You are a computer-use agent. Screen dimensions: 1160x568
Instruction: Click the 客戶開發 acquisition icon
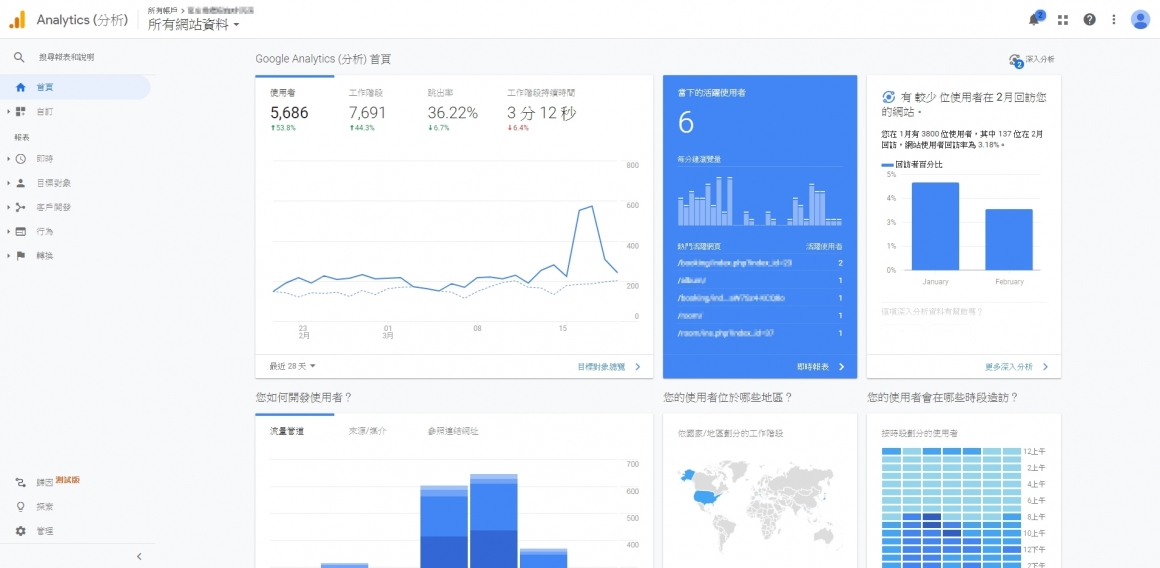click(x=21, y=207)
